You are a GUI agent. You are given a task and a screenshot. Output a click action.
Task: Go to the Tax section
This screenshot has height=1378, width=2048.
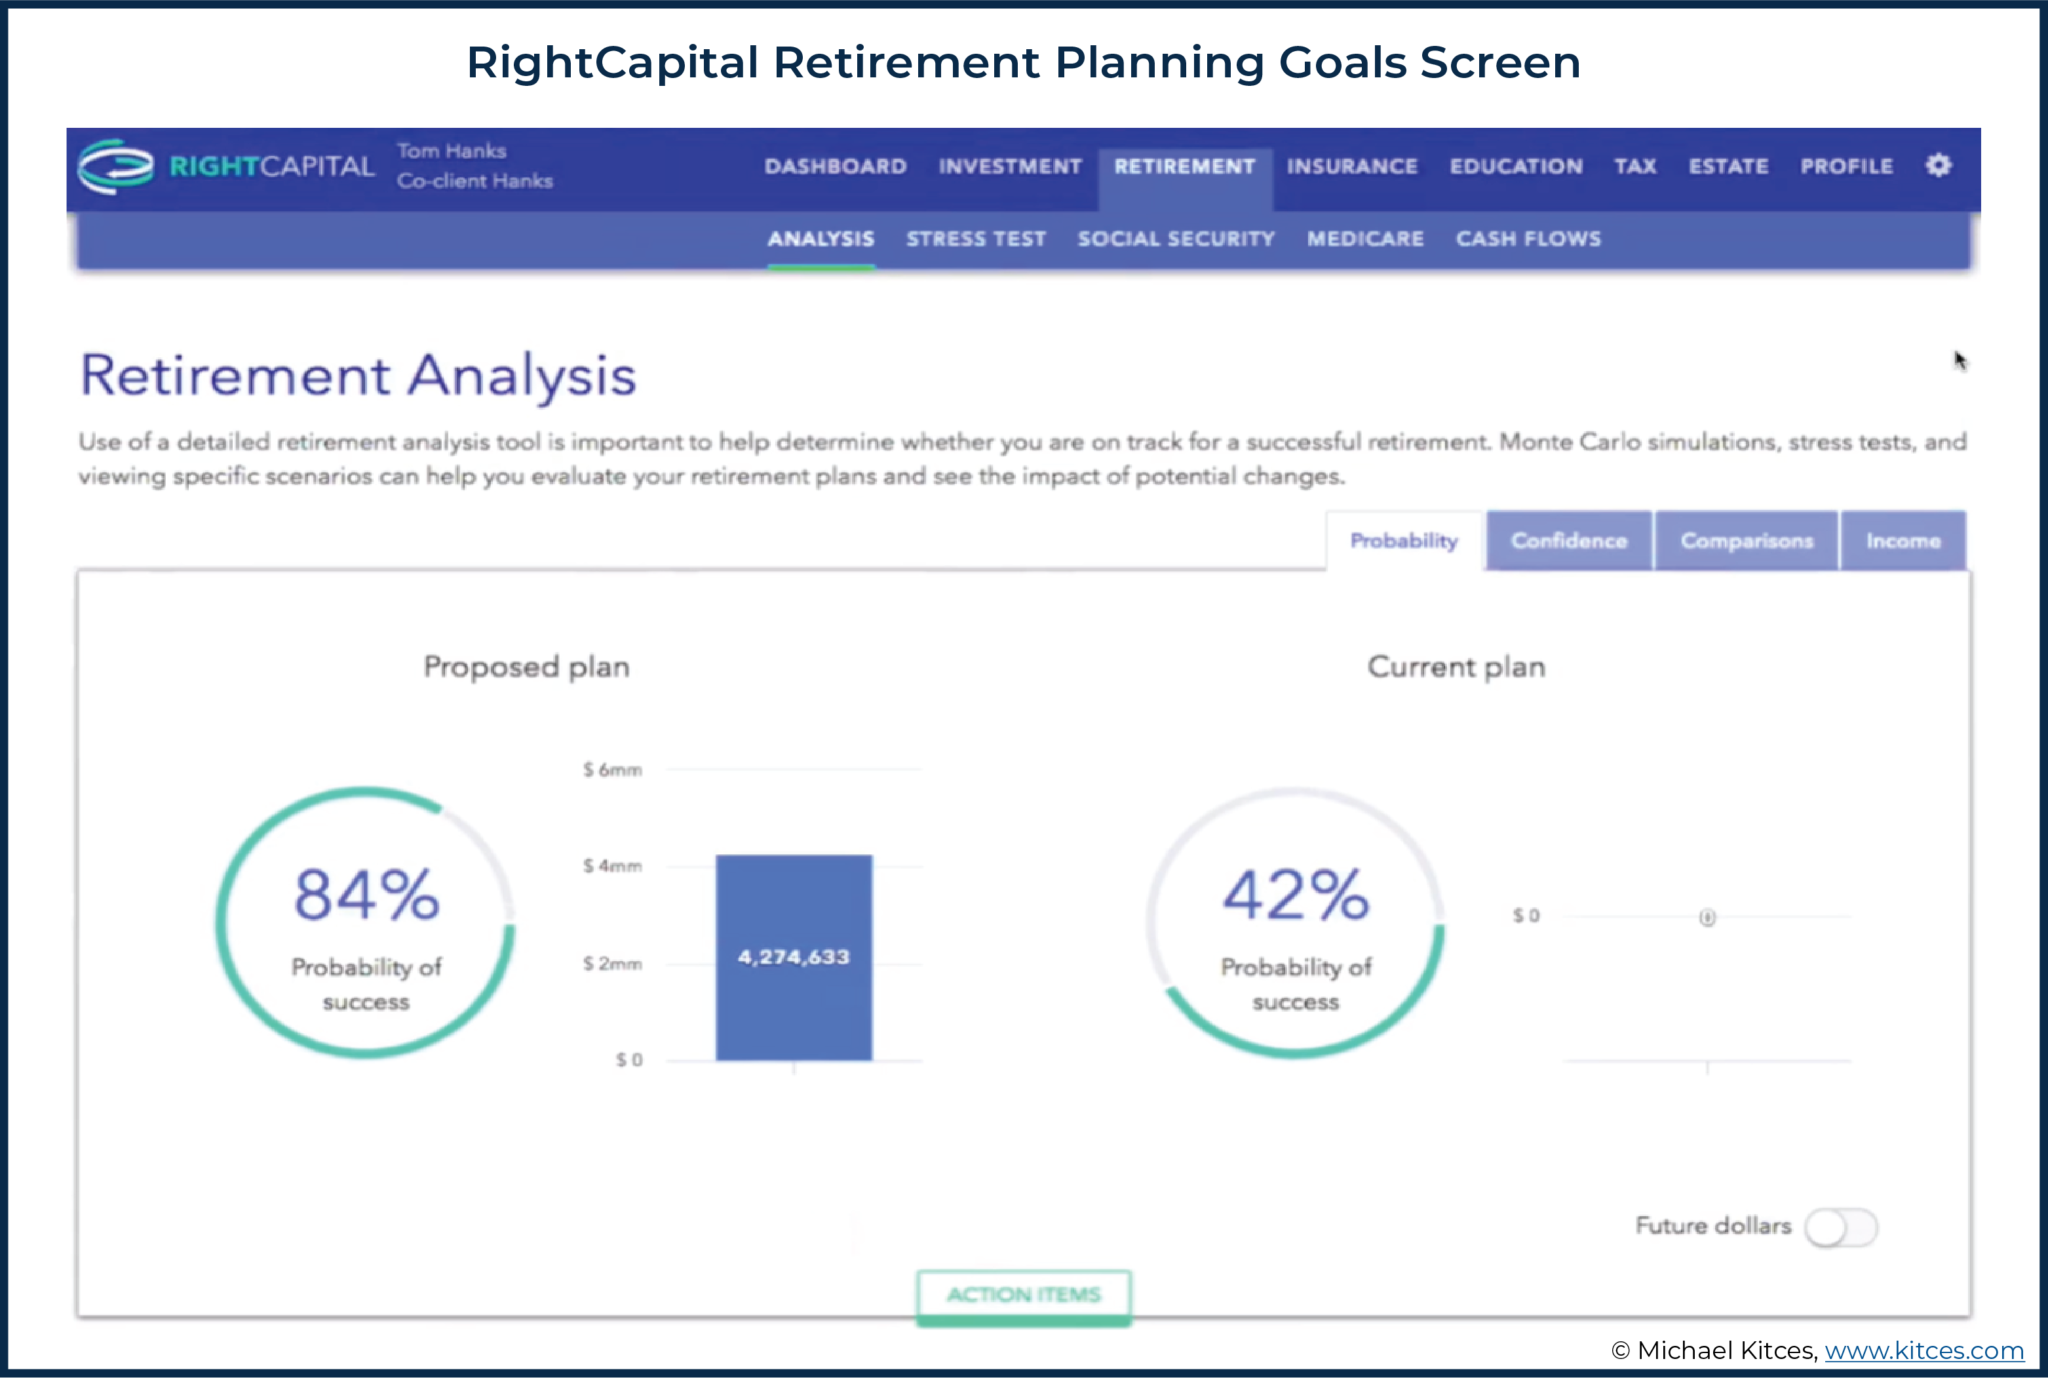coord(1634,166)
